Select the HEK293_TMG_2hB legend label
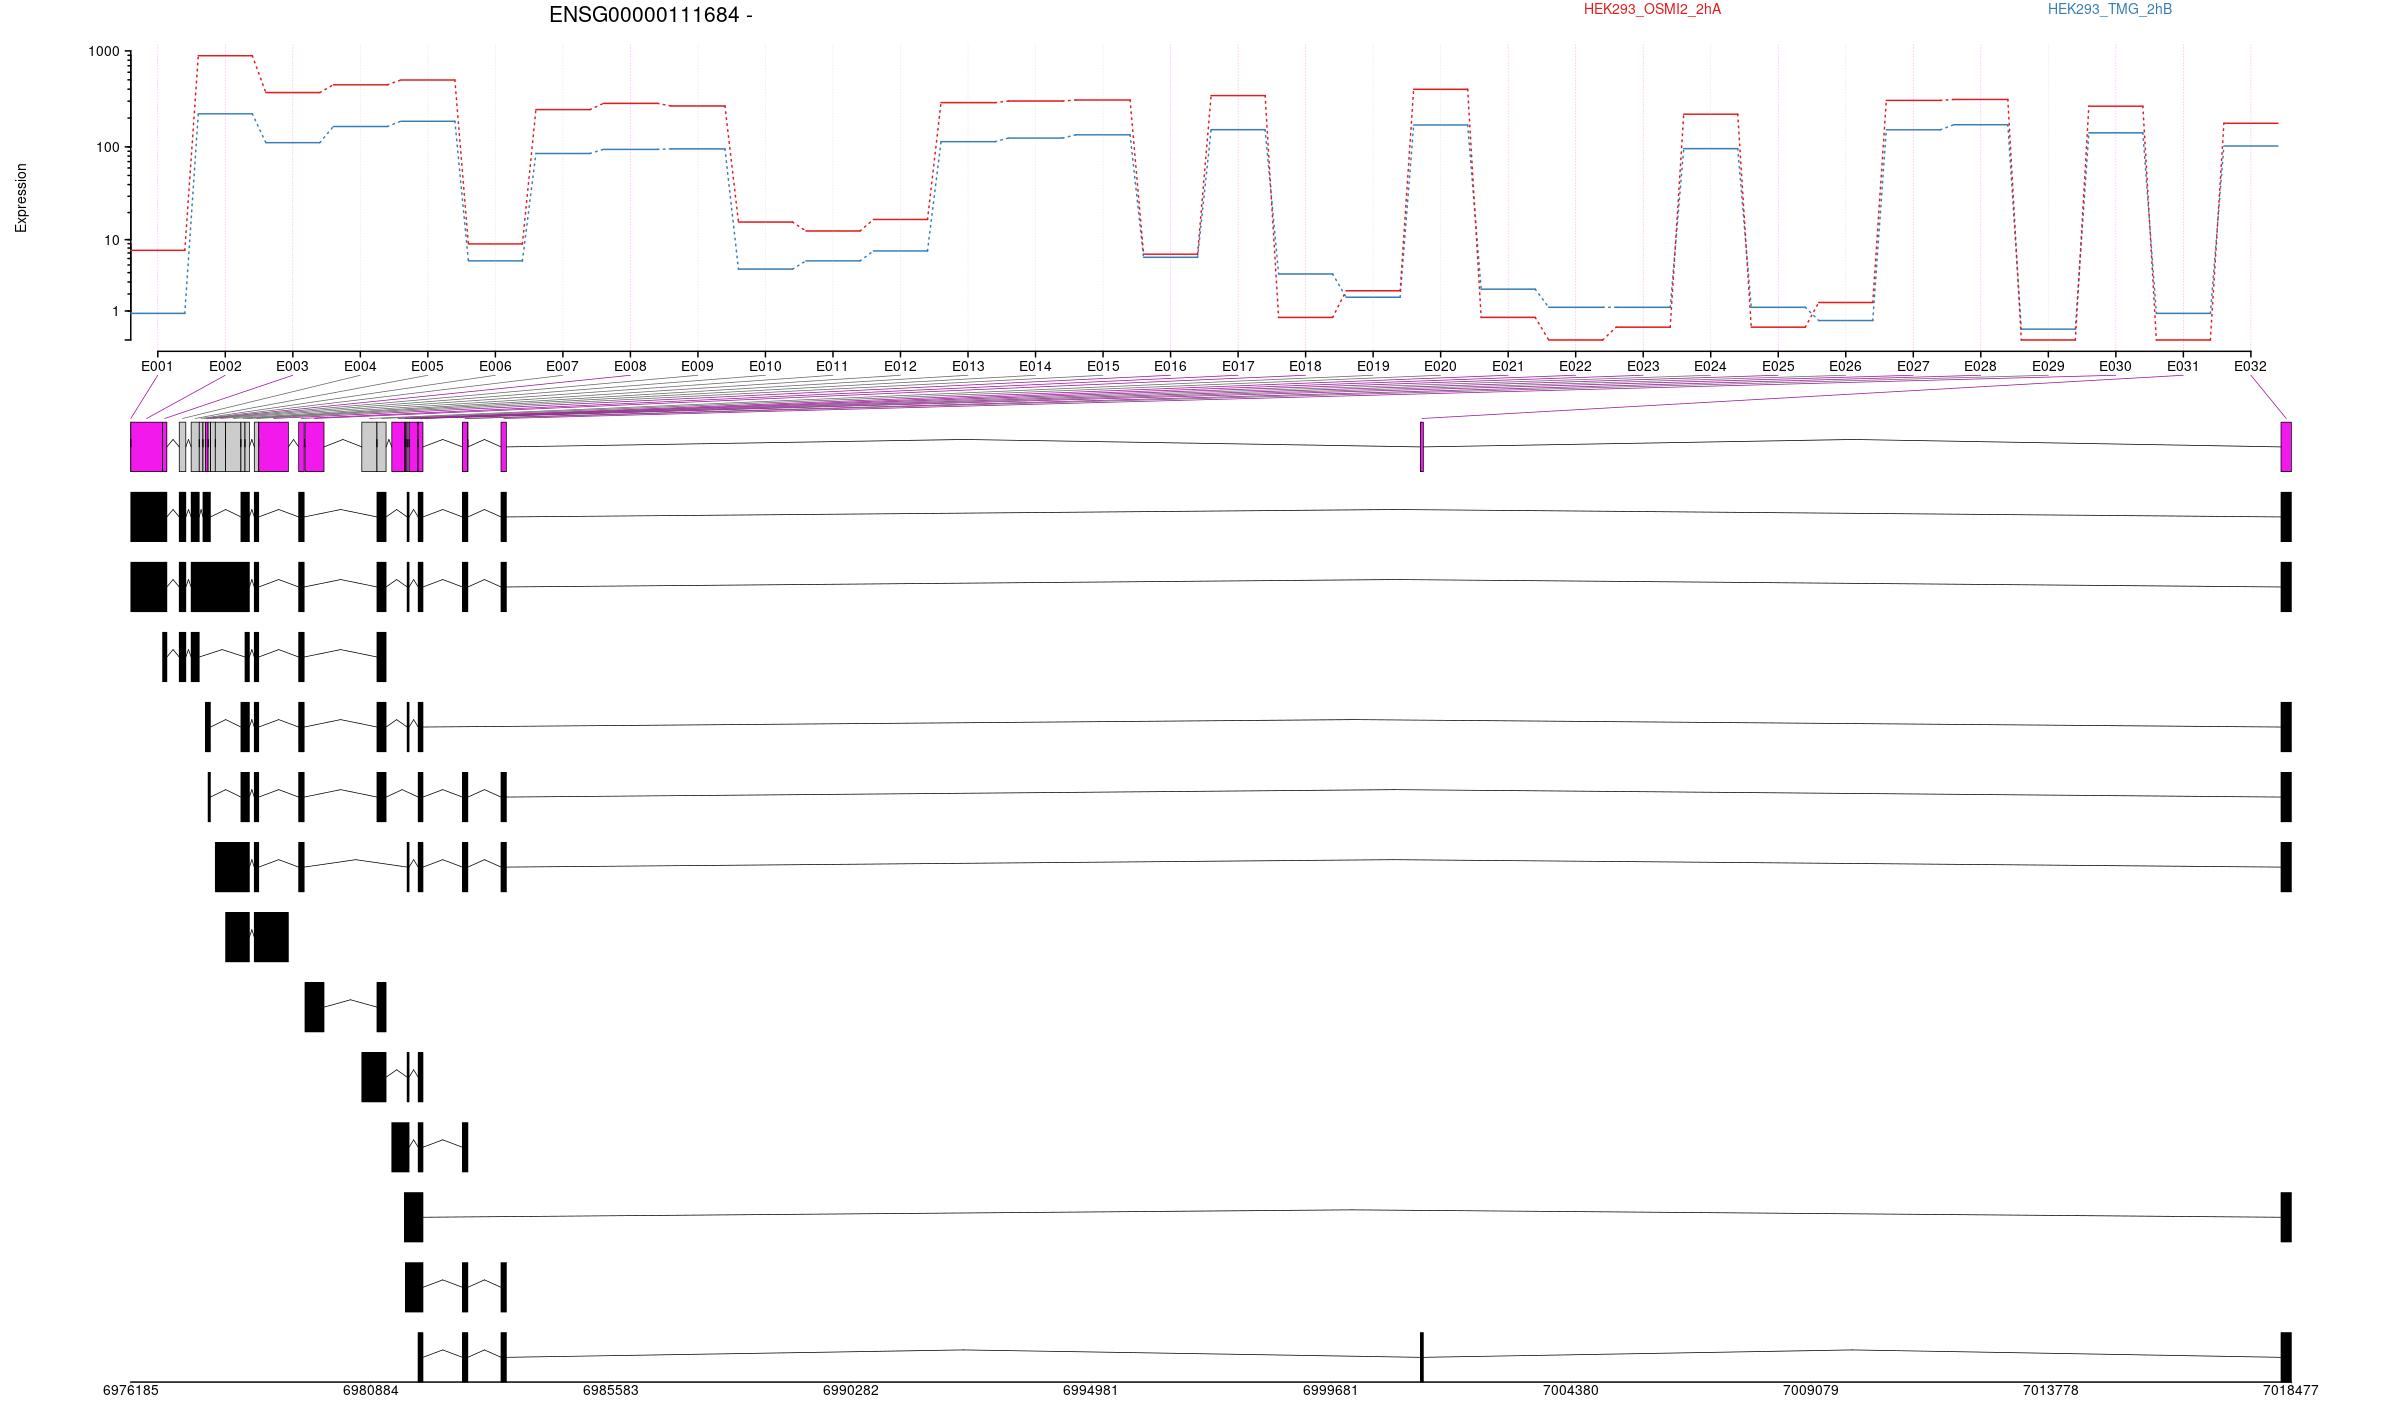Screen dimensions: 2400x1410 coord(2109,9)
